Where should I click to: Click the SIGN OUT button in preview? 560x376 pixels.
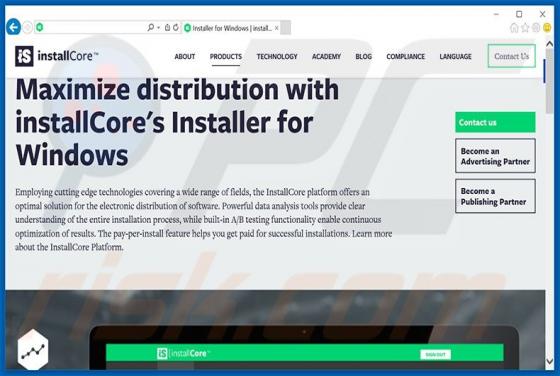[x=435, y=354]
